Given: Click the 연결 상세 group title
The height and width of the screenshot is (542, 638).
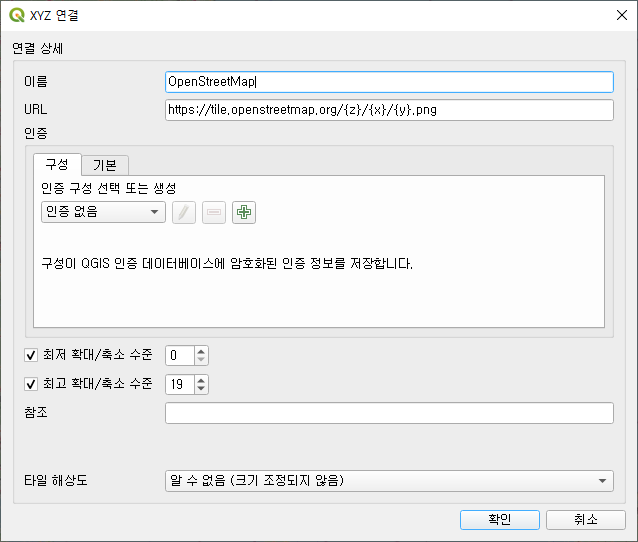Looking at the screenshot, I should tap(37, 48).
